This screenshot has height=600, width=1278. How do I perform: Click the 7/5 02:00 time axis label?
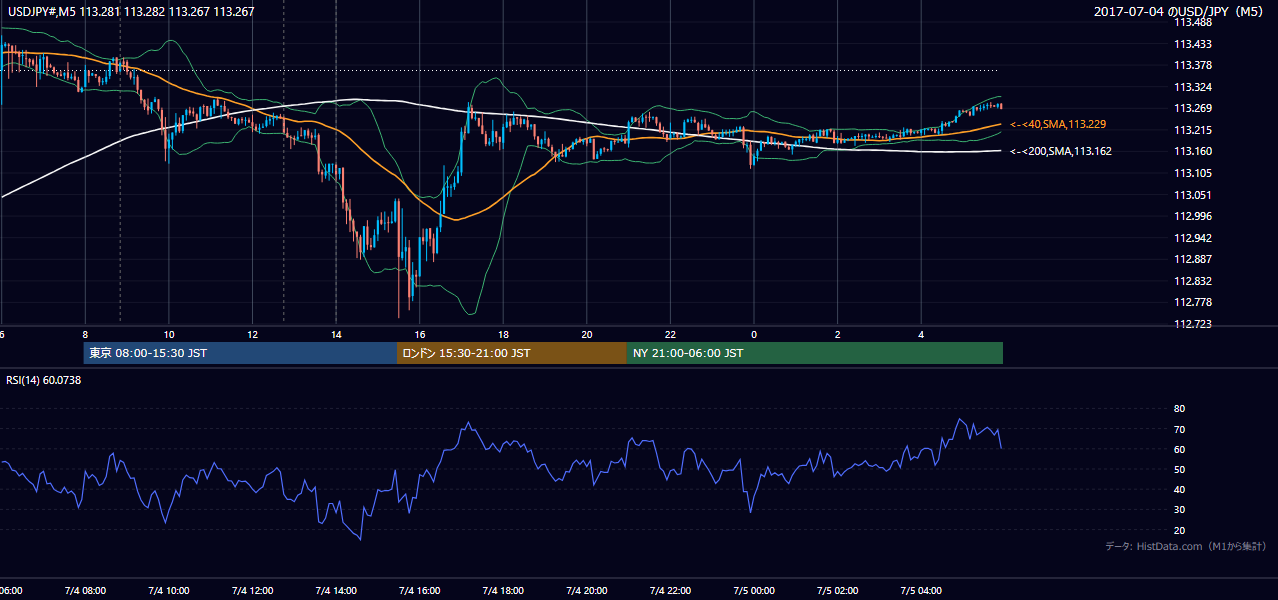click(838, 590)
